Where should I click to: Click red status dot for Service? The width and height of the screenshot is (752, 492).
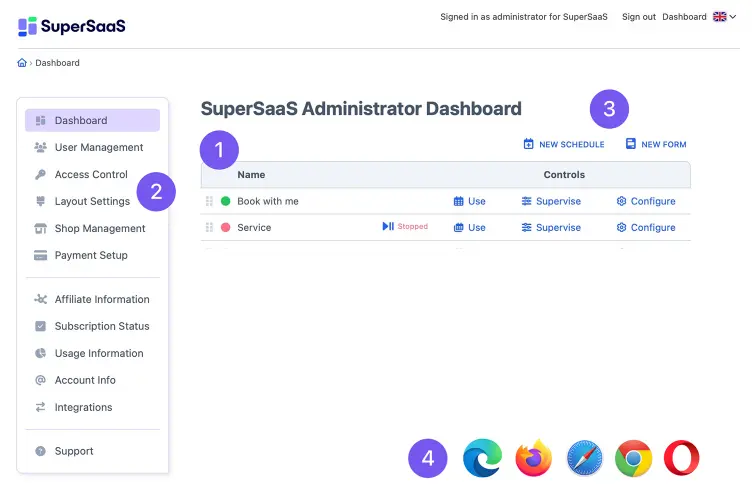(225, 228)
